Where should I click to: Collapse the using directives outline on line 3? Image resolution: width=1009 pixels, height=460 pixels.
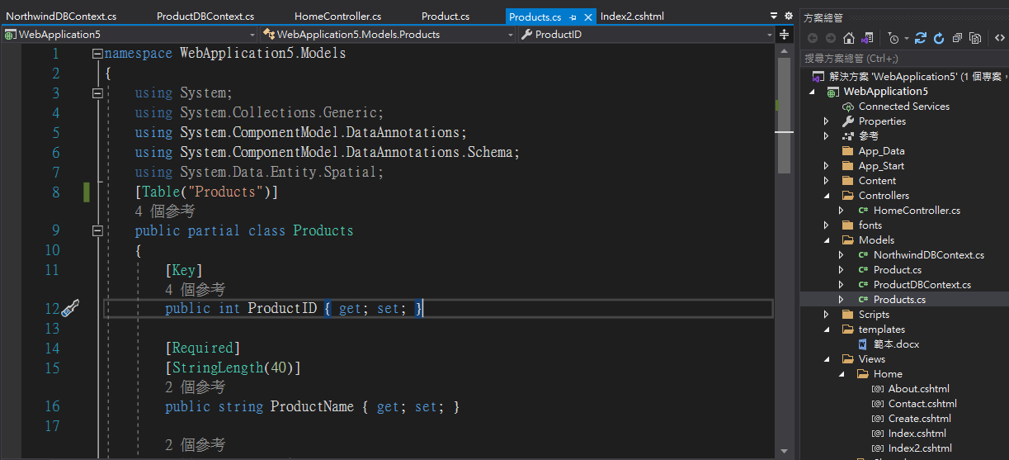pos(97,93)
